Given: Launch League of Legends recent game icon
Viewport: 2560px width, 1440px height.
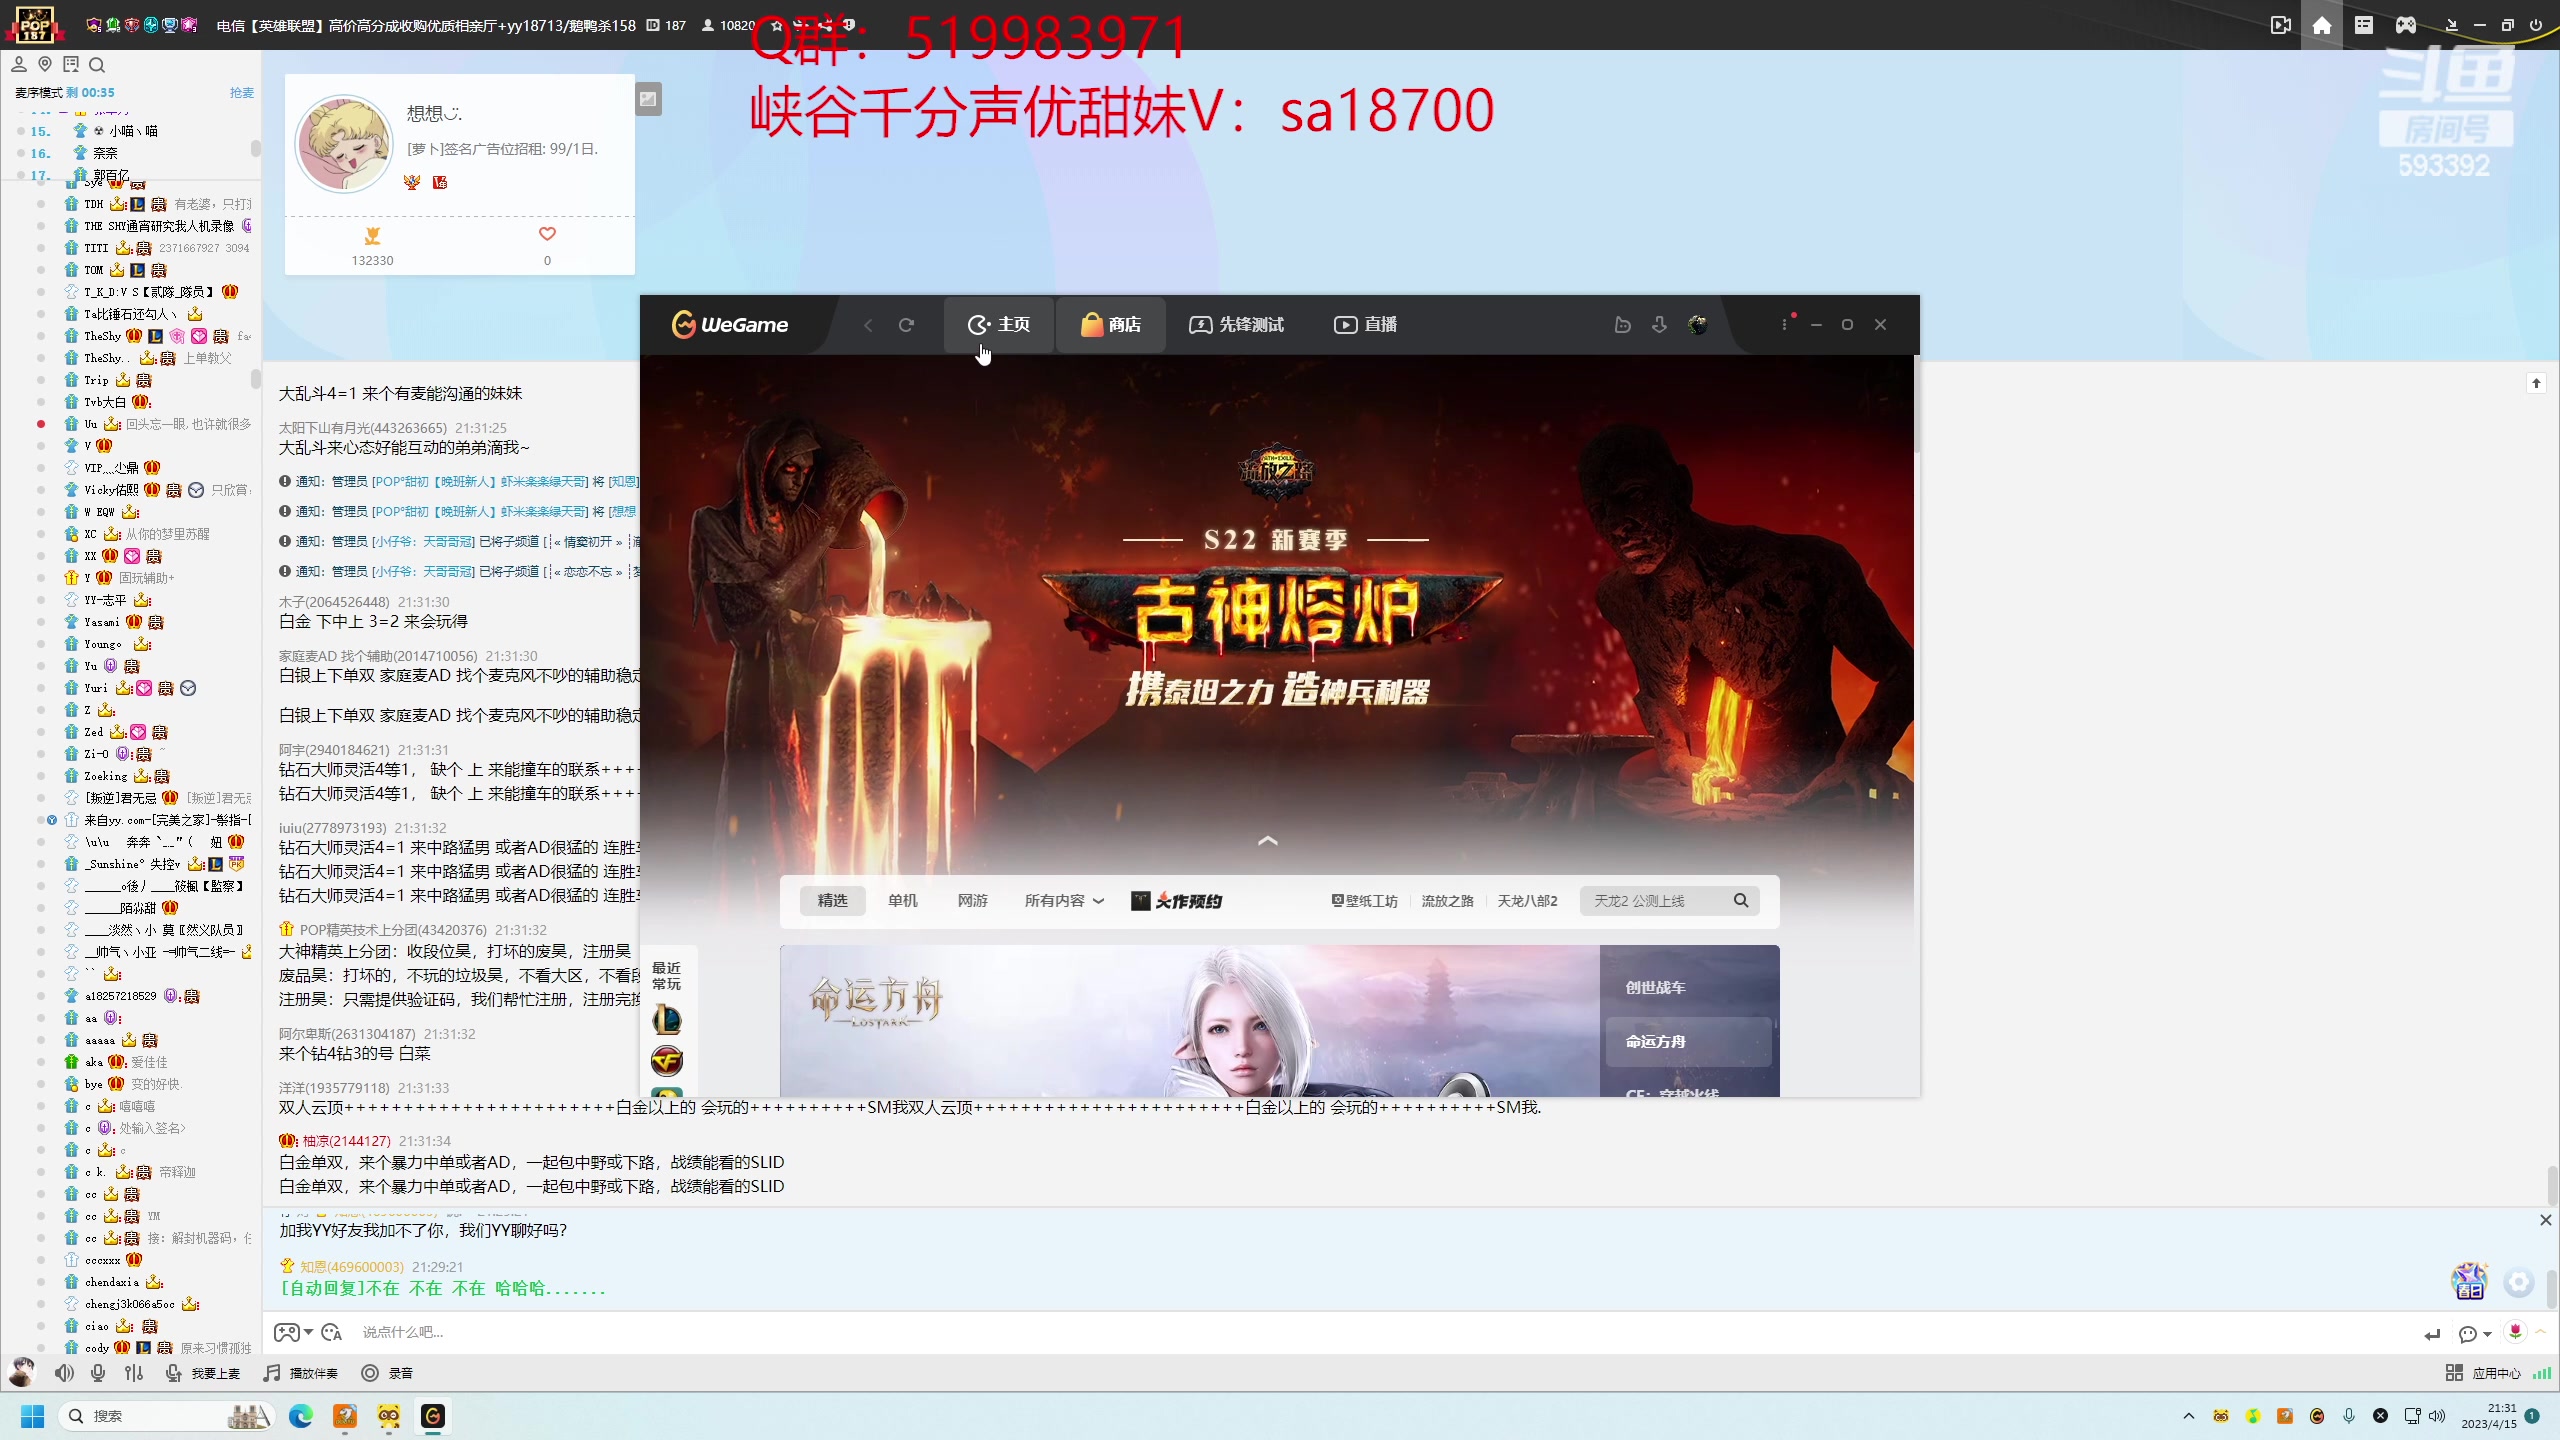Looking at the screenshot, I should point(667,1020).
